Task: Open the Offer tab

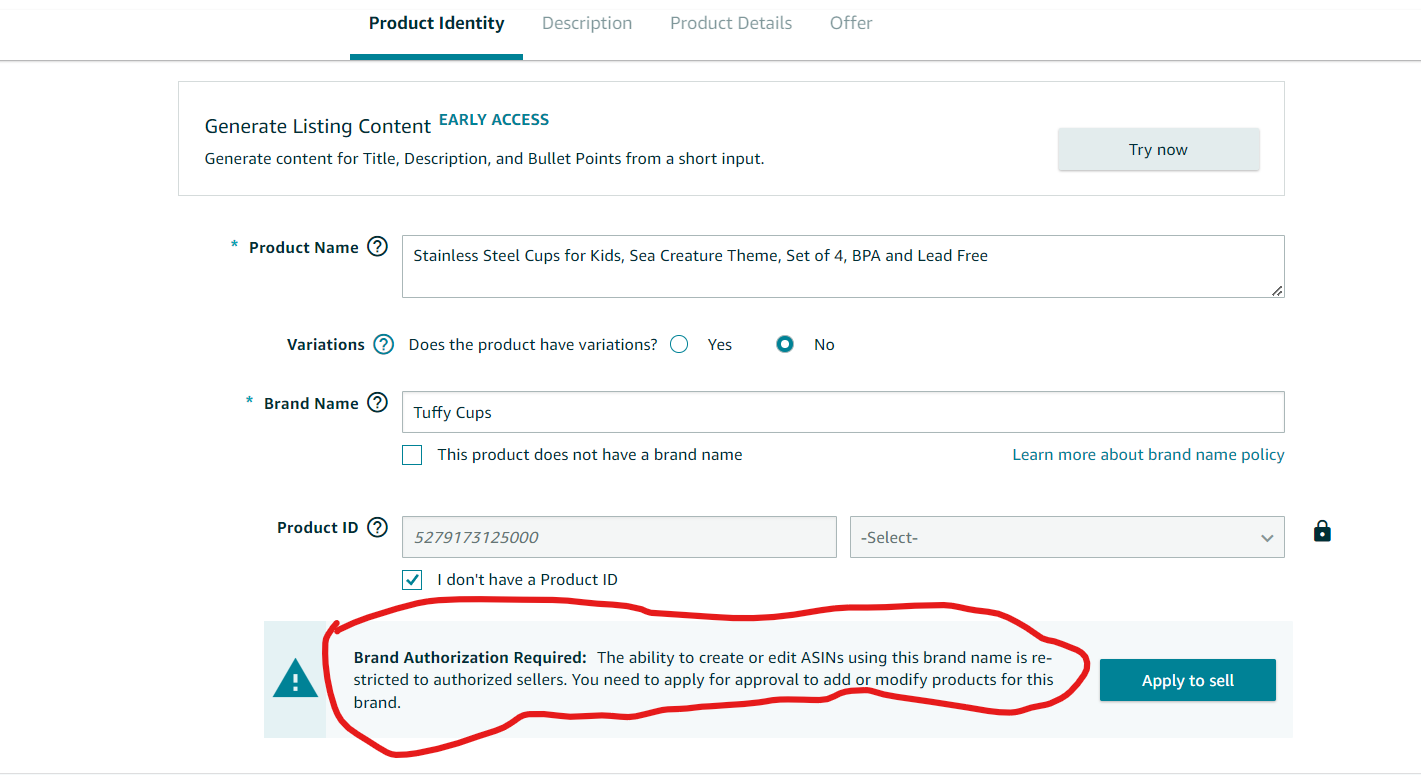Action: [851, 23]
